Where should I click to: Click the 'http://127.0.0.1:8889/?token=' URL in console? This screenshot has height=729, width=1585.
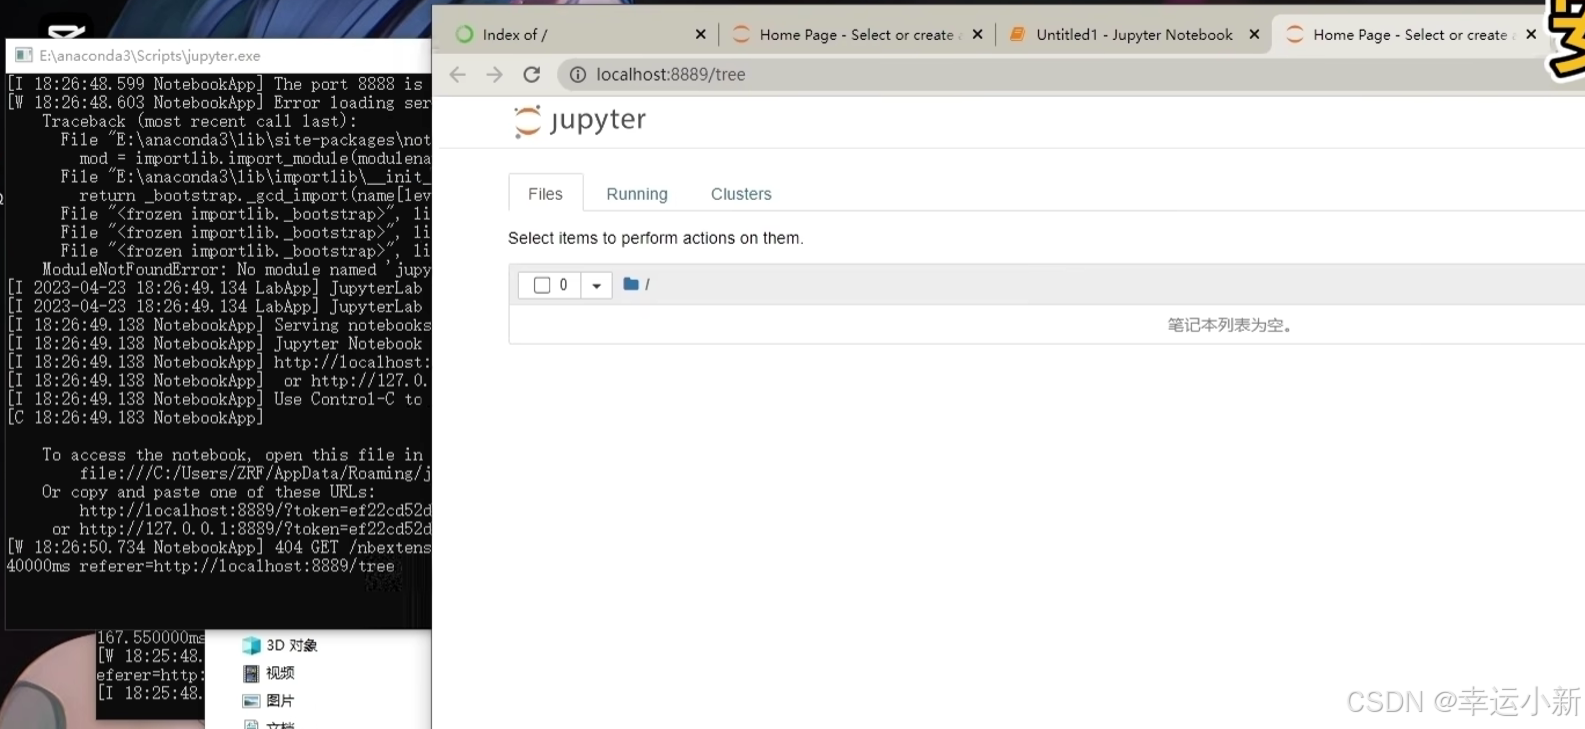255,529
